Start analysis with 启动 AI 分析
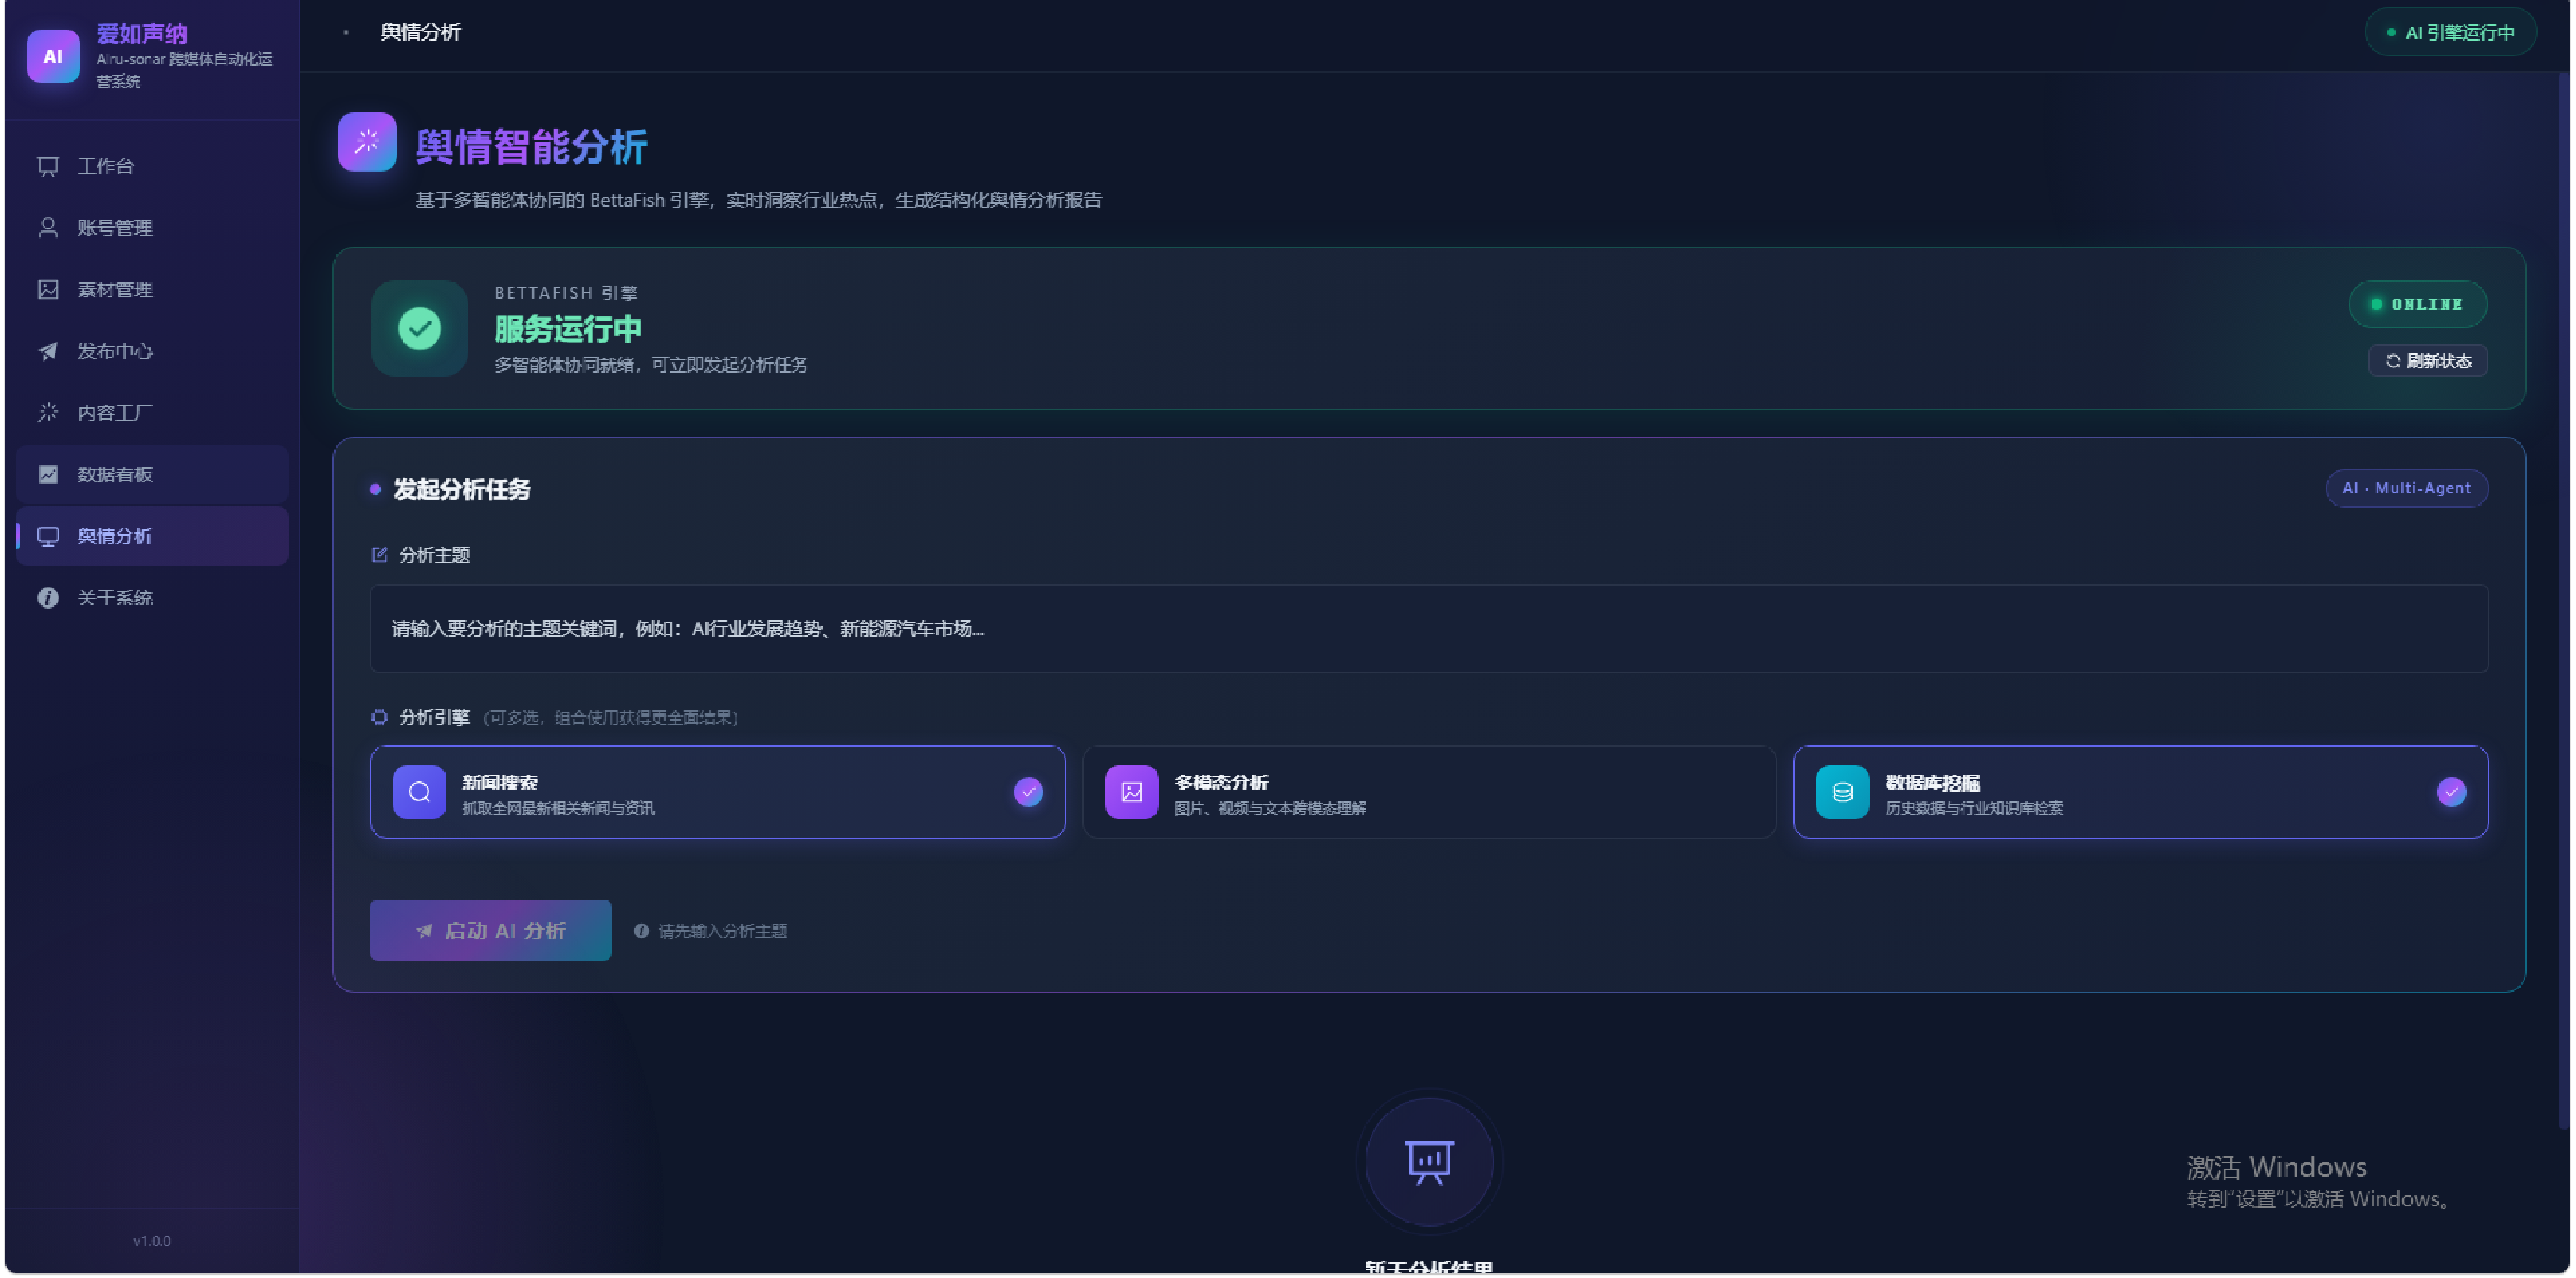Viewport: 2576px width, 1278px height. click(490, 931)
